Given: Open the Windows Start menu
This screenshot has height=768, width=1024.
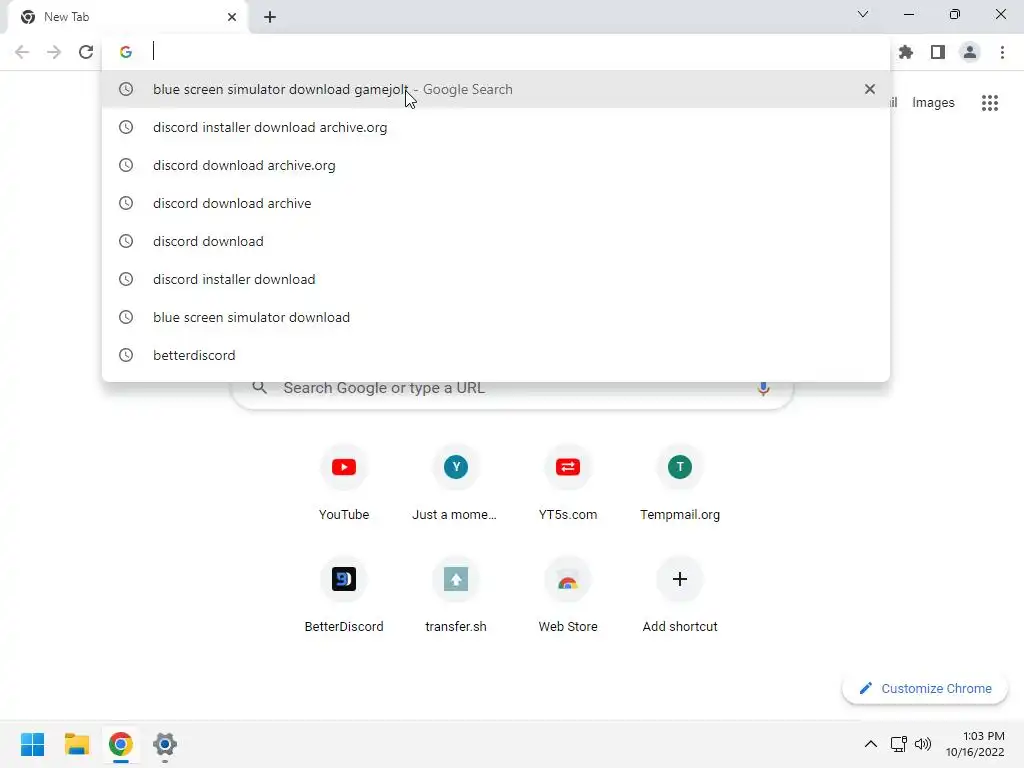Looking at the screenshot, I should [33, 744].
